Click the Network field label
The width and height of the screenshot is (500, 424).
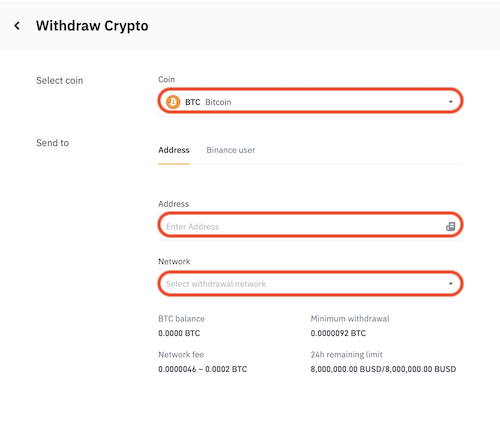click(174, 261)
